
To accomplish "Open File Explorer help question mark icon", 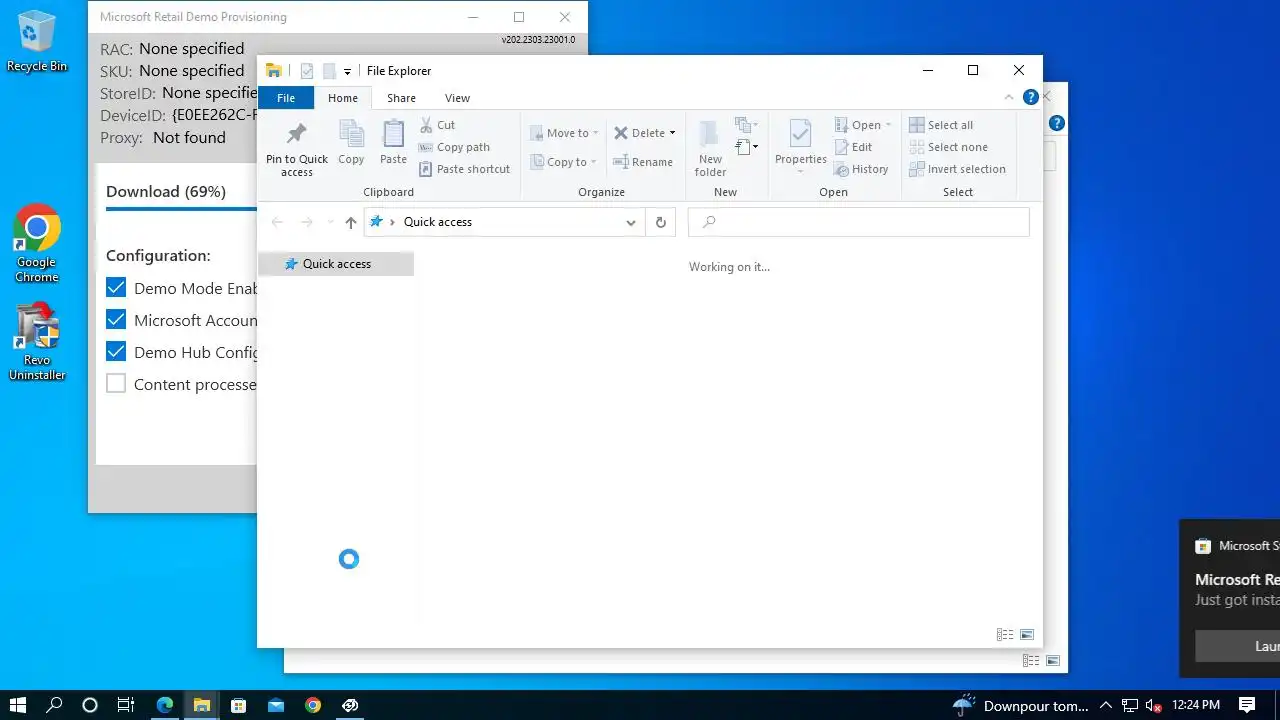I will coord(1030,97).
